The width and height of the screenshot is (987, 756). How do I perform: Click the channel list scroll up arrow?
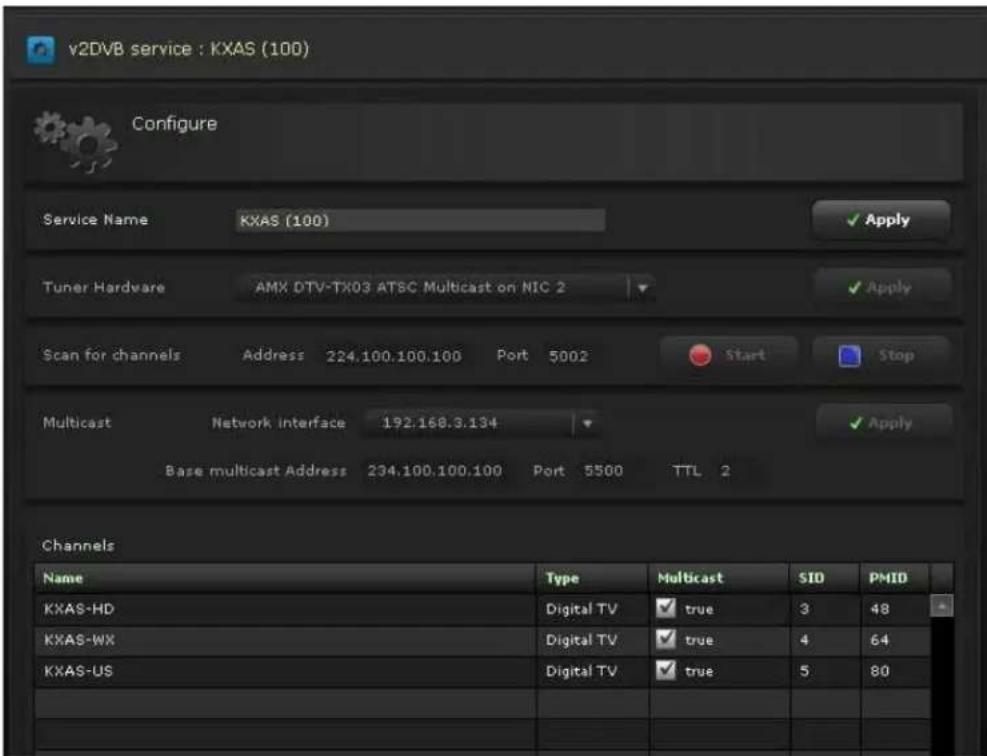tap(942, 606)
